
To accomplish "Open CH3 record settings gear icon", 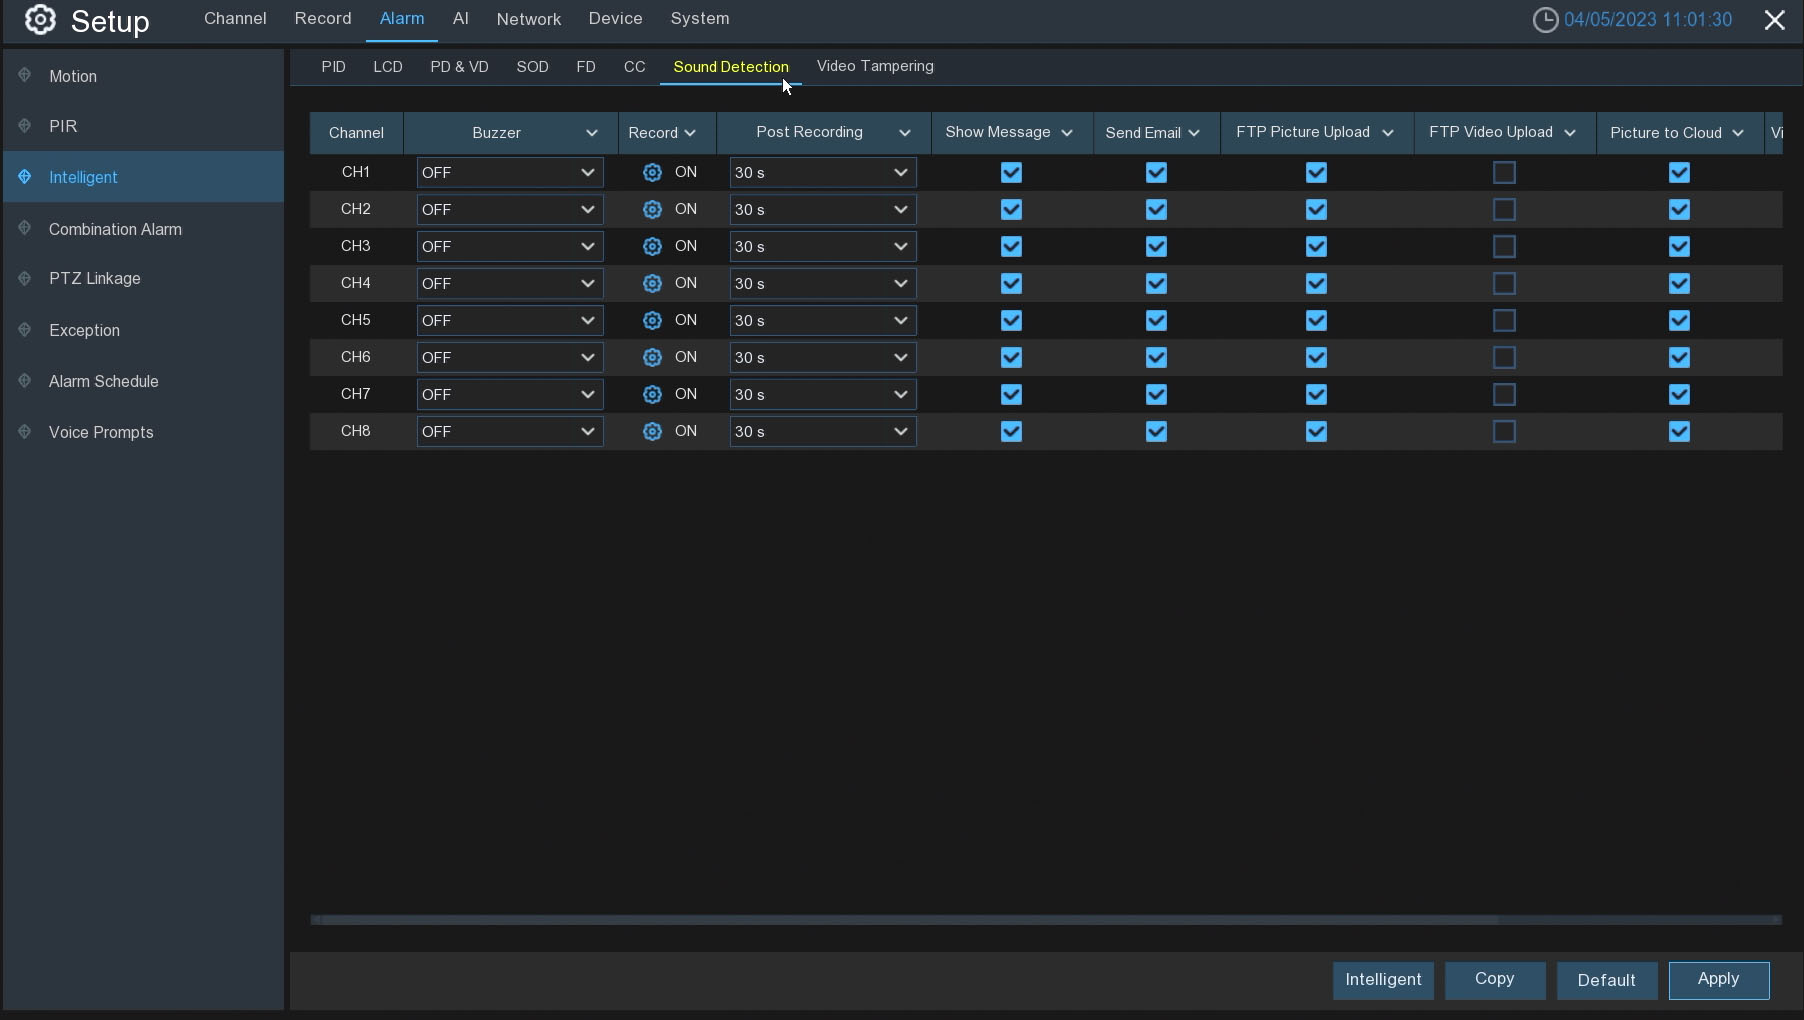I will tap(652, 247).
